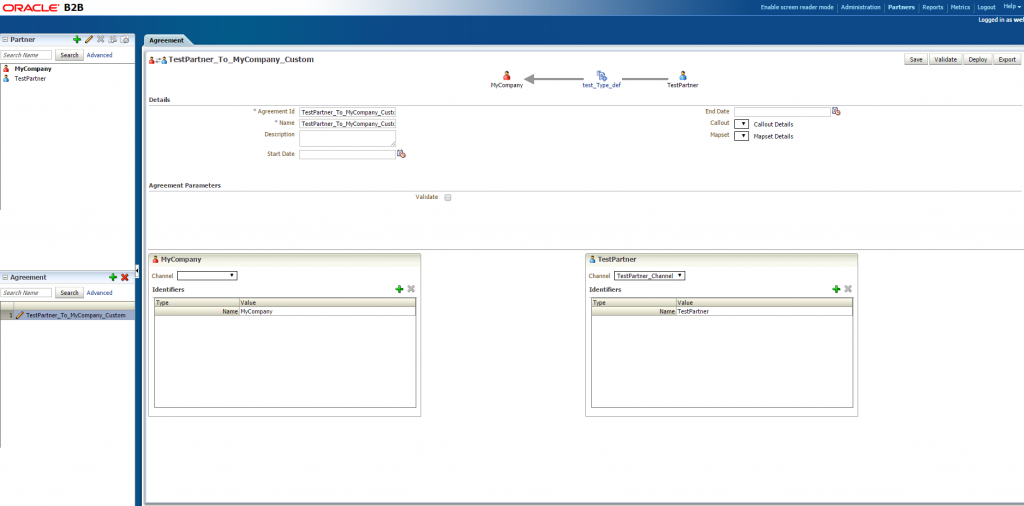The width and height of the screenshot is (1024, 506).
Task: Click the test_Type_def link
Action: pos(601,86)
